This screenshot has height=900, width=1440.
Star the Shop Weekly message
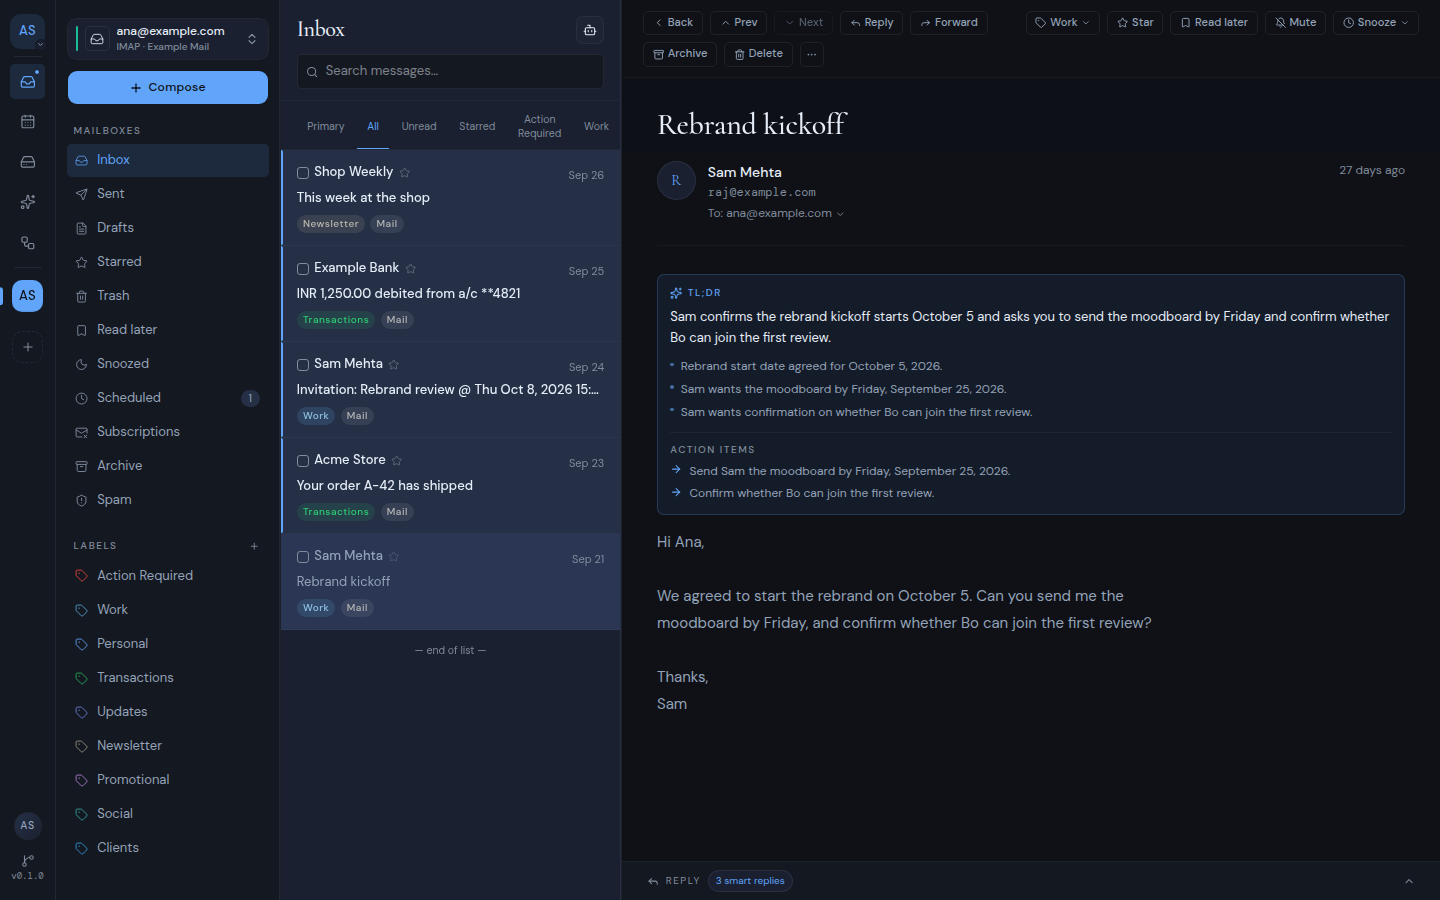(x=405, y=173)
